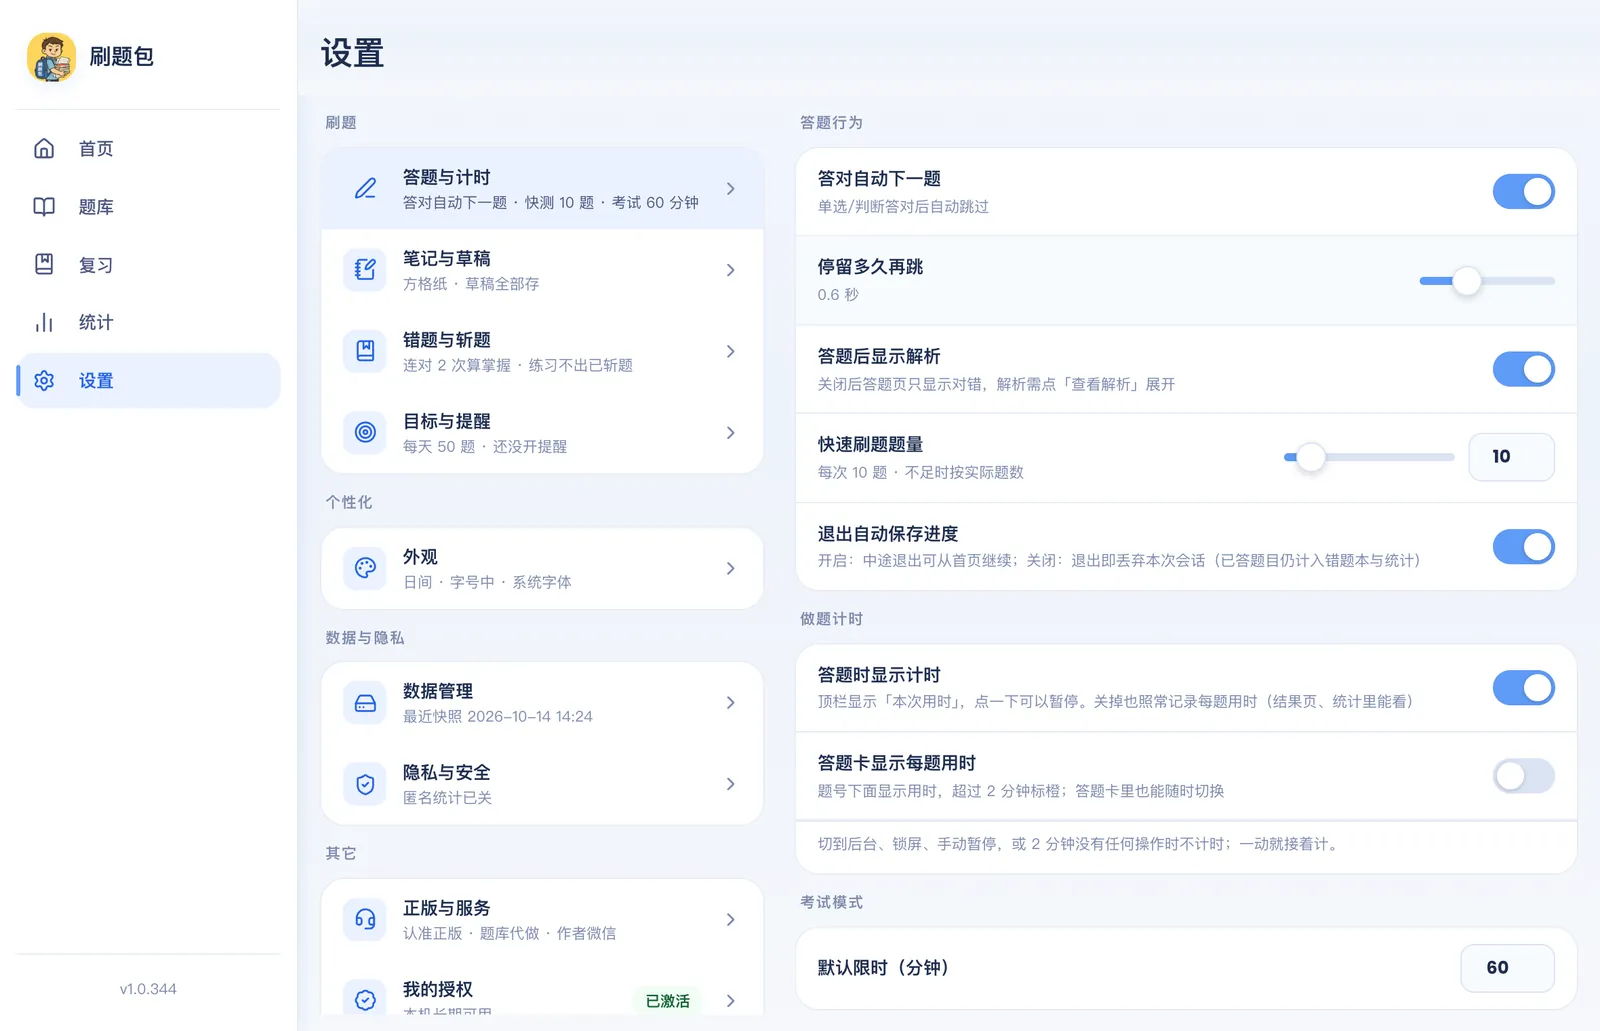The height and width of the screenshot is (1031, 1600).
Task: Click the gear icon beside 设置
Action: 44,381
